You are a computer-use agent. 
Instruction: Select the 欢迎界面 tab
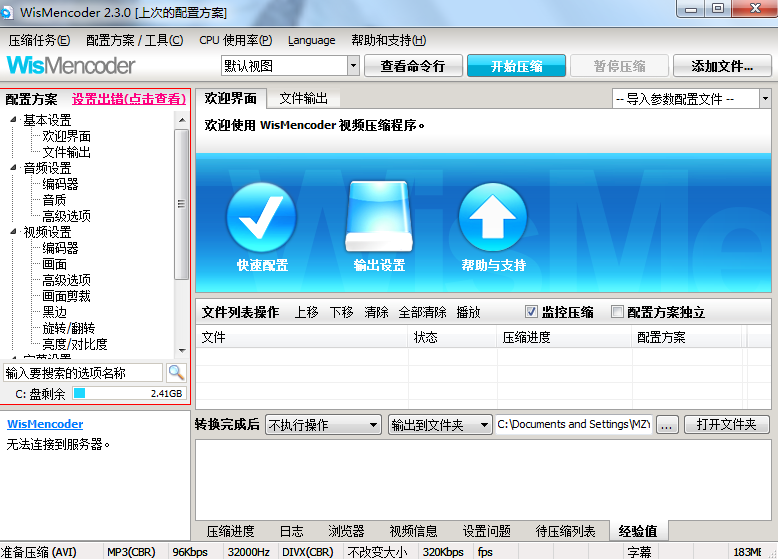pyautogui.click(x=231, y=98)
